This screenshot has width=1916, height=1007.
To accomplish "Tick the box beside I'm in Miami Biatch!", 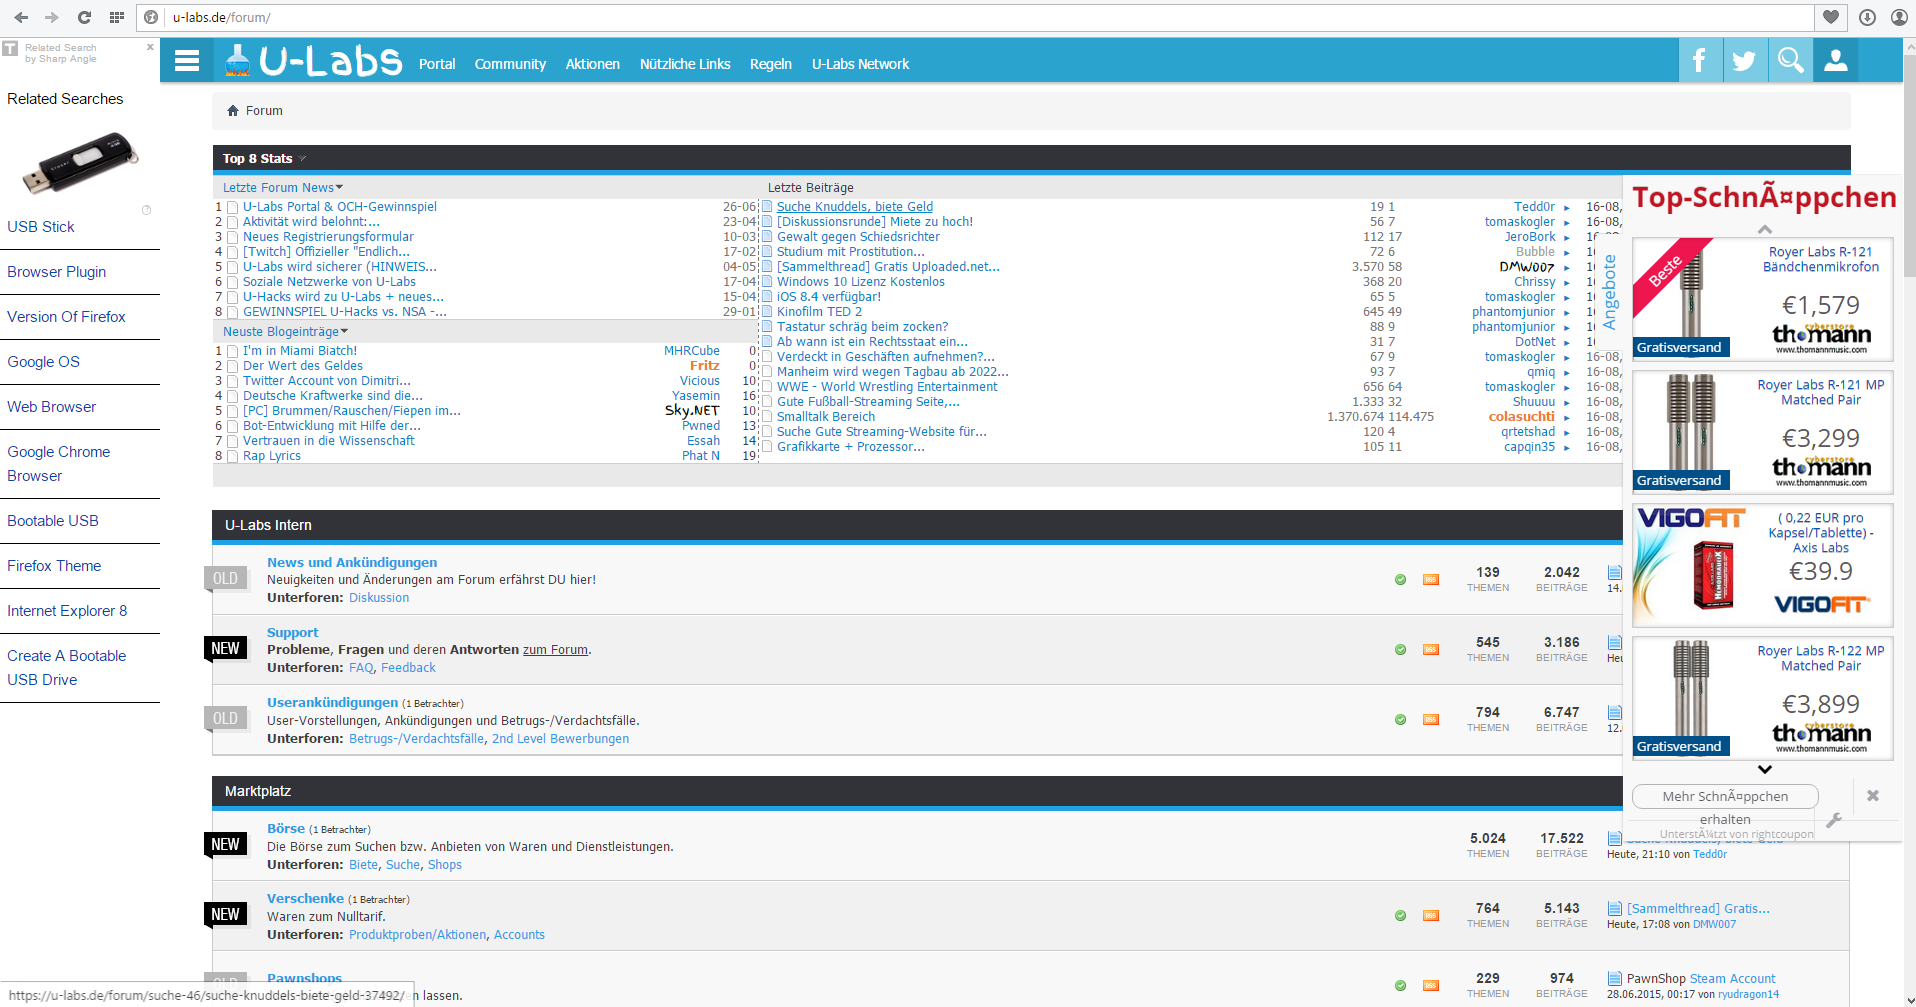I will click(232, 352).
